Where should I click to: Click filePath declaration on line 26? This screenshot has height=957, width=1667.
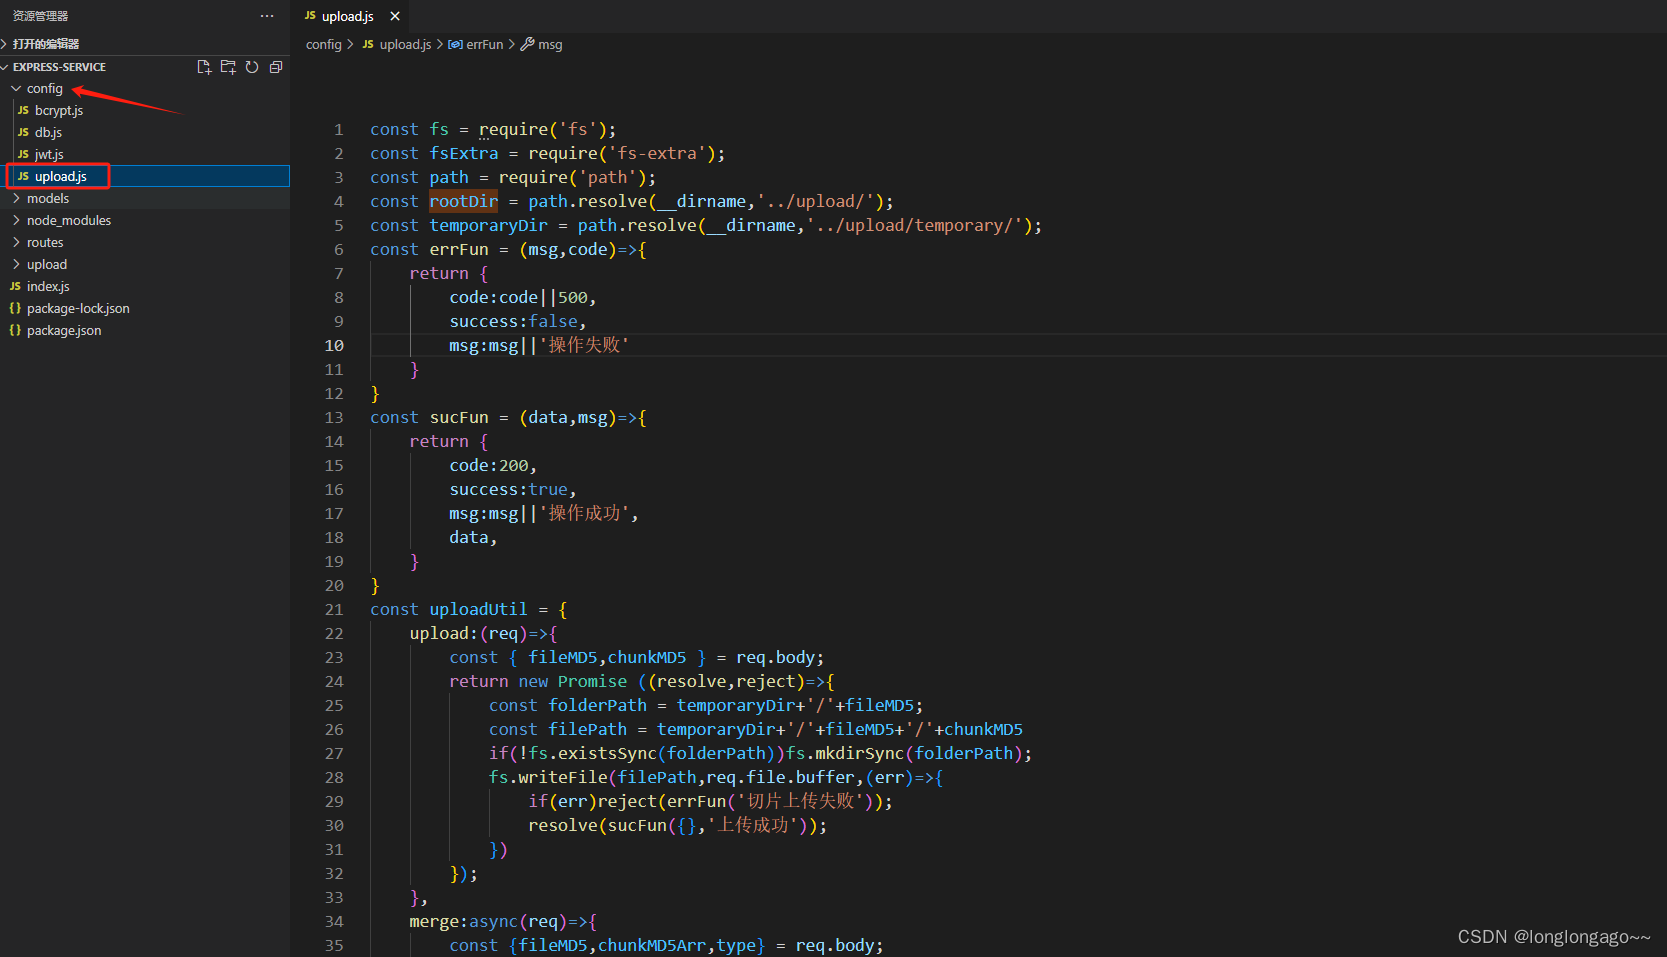587,729
